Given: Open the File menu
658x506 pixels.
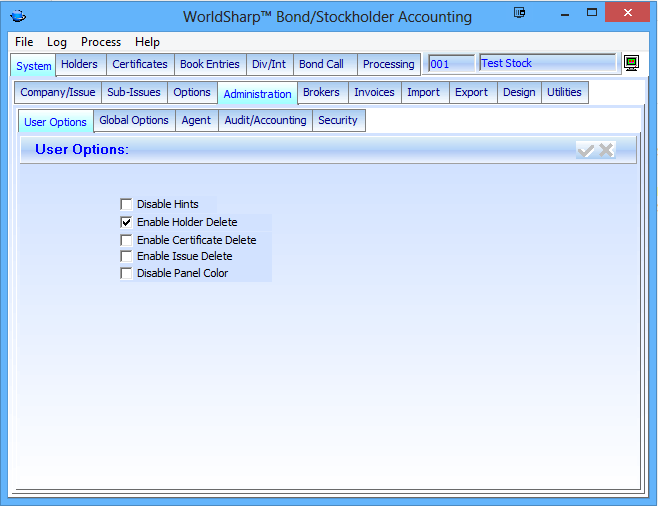Looking at the screenshot, I should tap(24, 42).
